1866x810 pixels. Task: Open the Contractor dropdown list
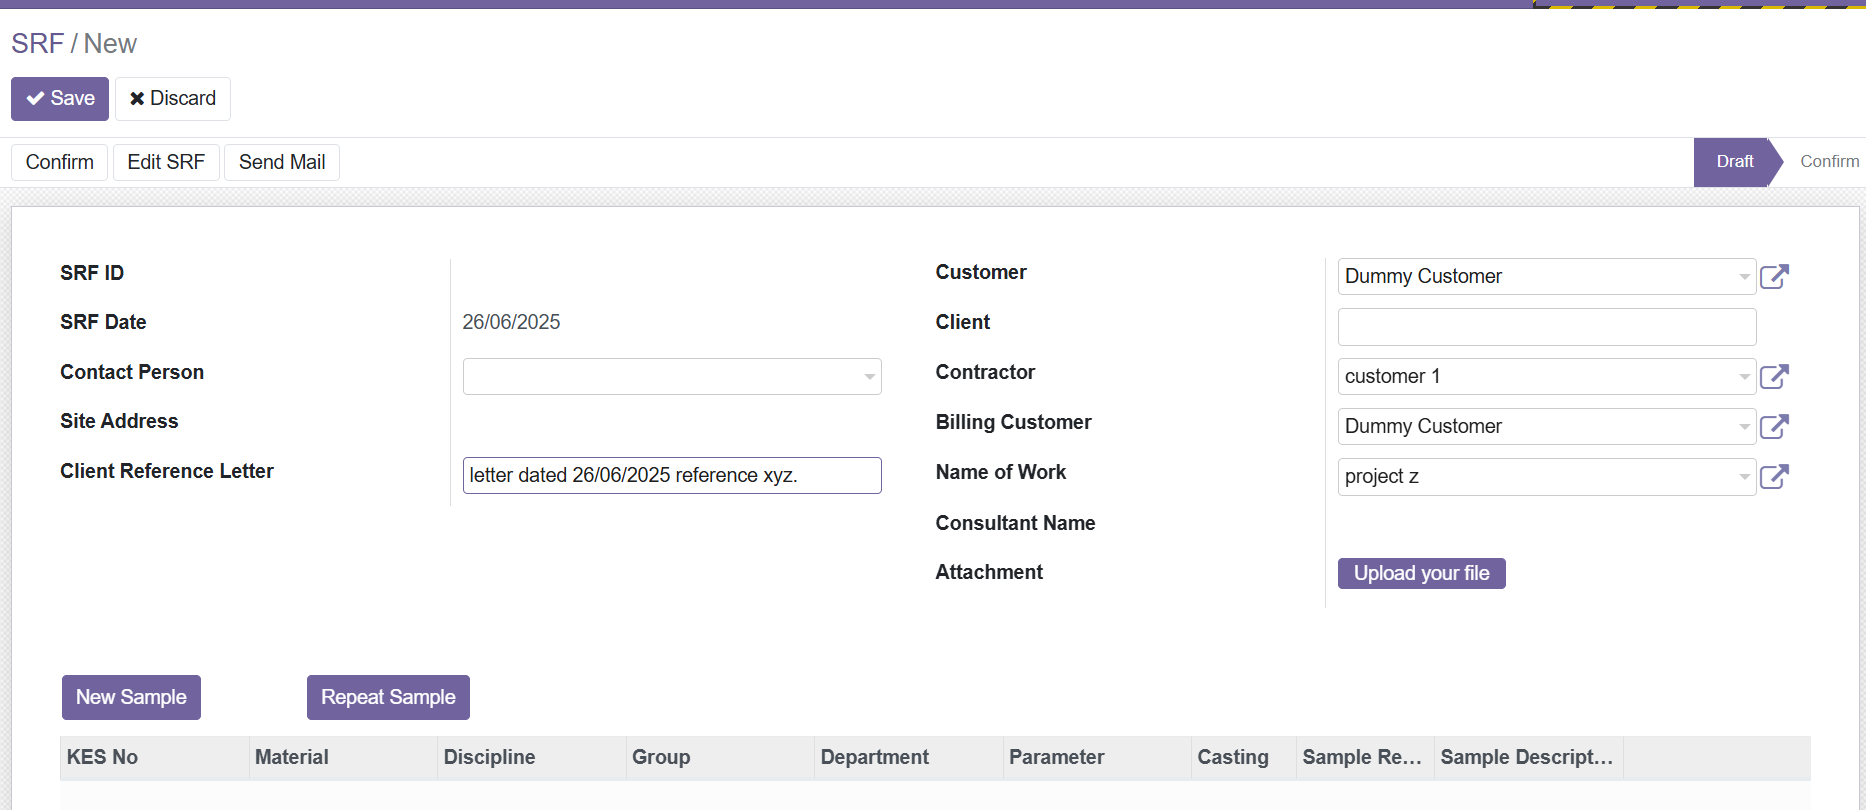tap(1743, 377)
